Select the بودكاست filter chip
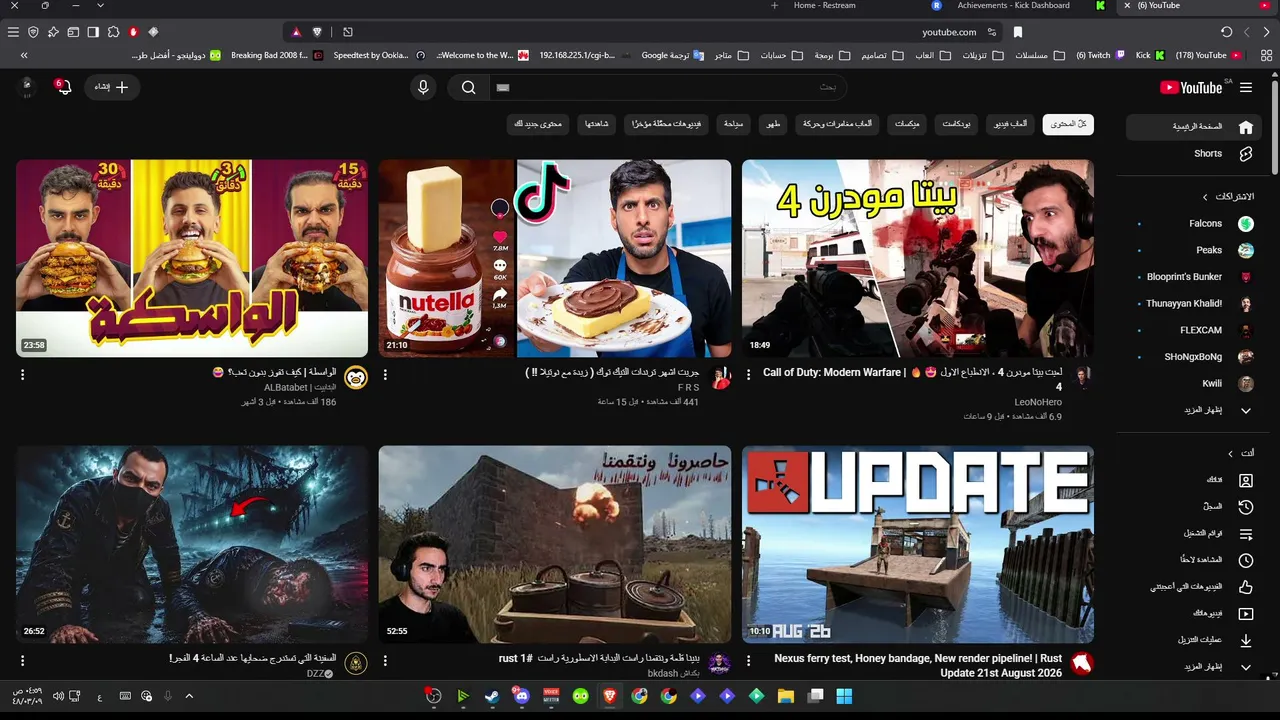The height and width of the screenshot is (720, 1280). coord(957,124)
